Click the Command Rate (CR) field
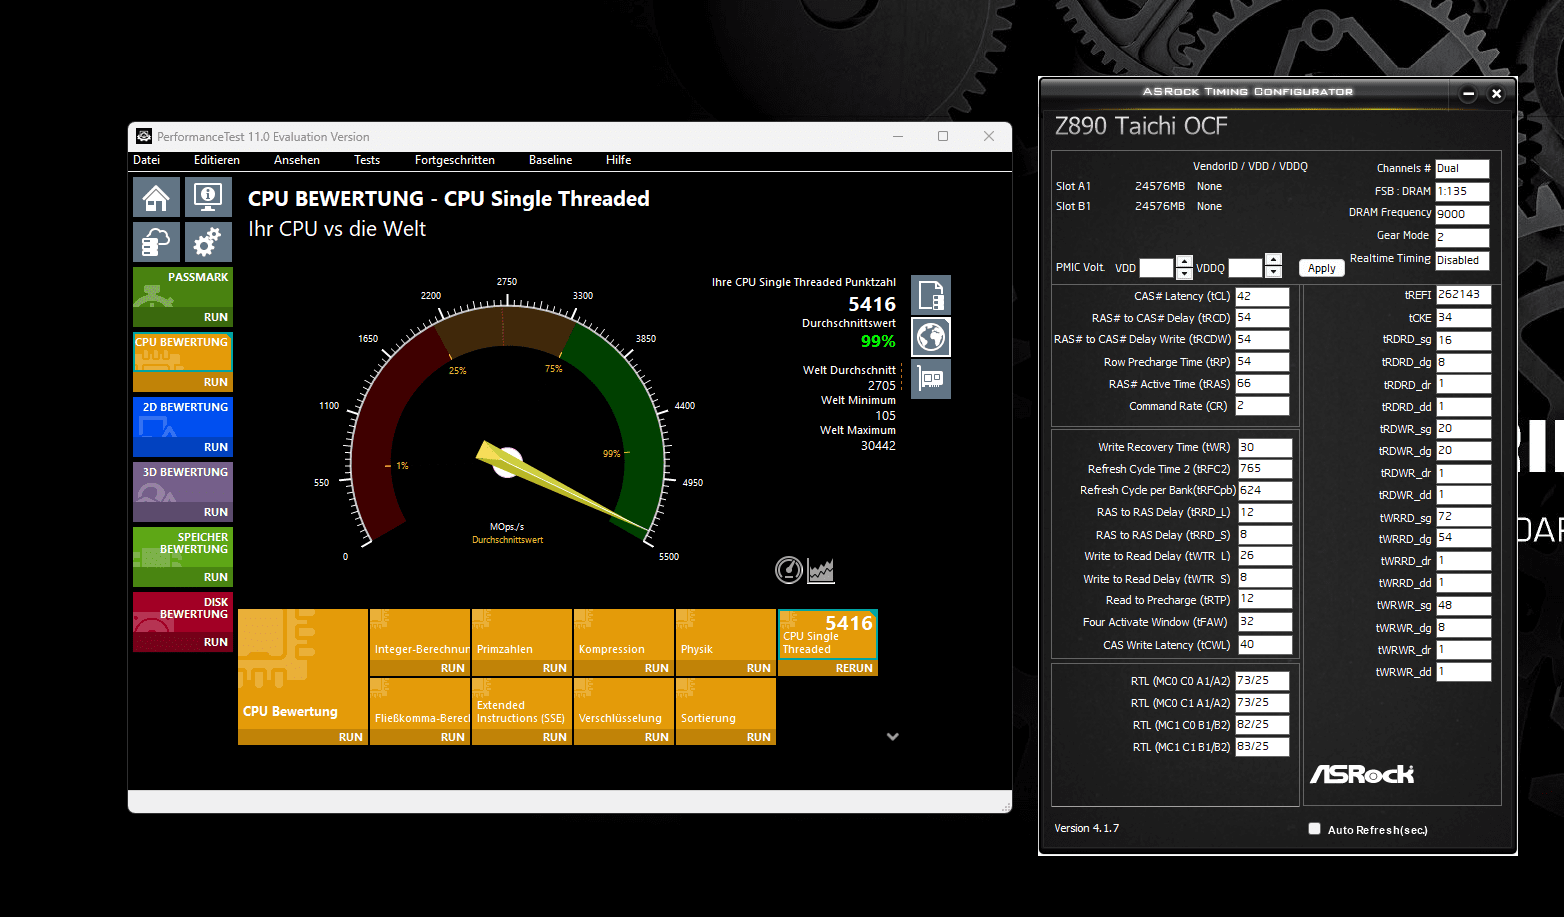Screen dimensions: 1564x917 (1262, 406)
